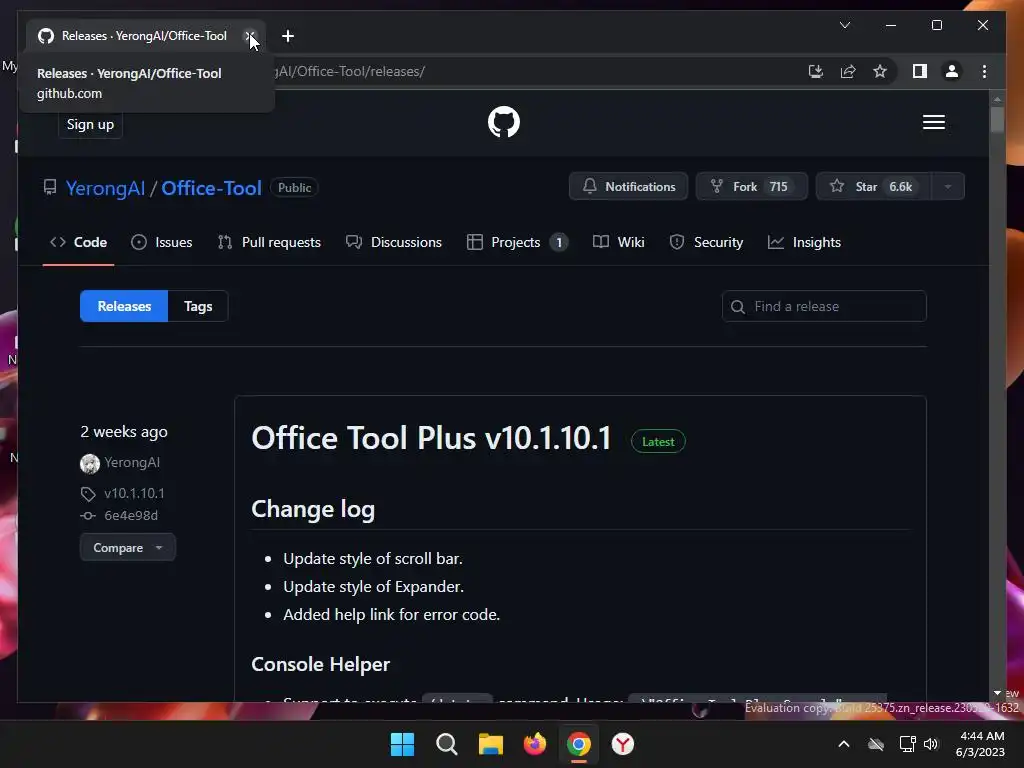Expand the Star lists dropdown arrow
This screenshot has width=1024, height=768.
pos(948,187)
